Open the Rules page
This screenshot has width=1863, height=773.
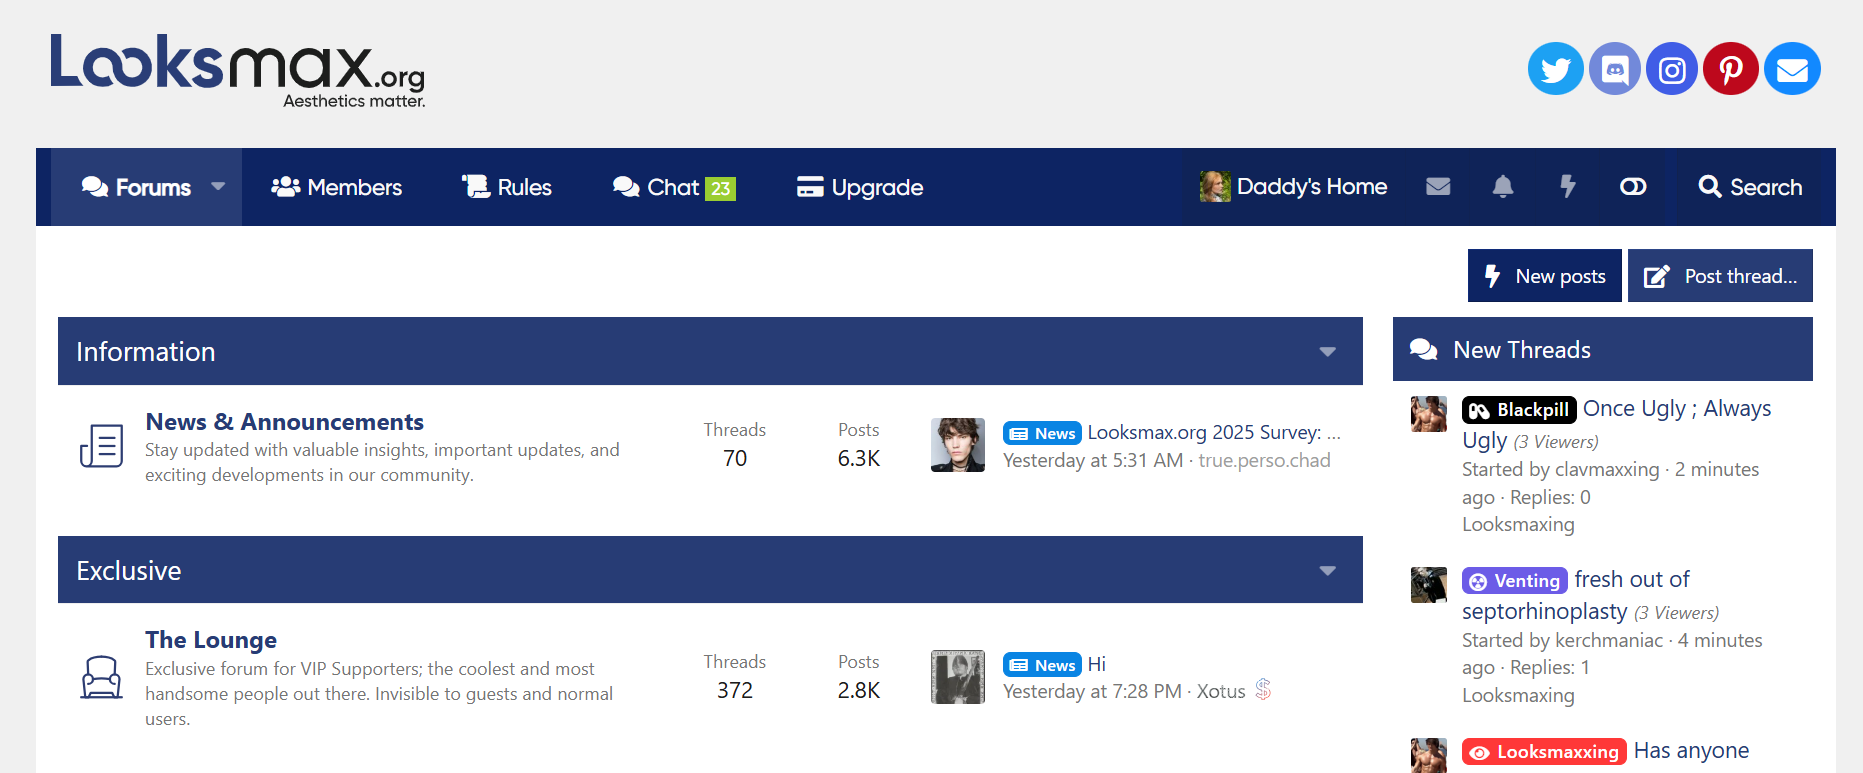507,187
